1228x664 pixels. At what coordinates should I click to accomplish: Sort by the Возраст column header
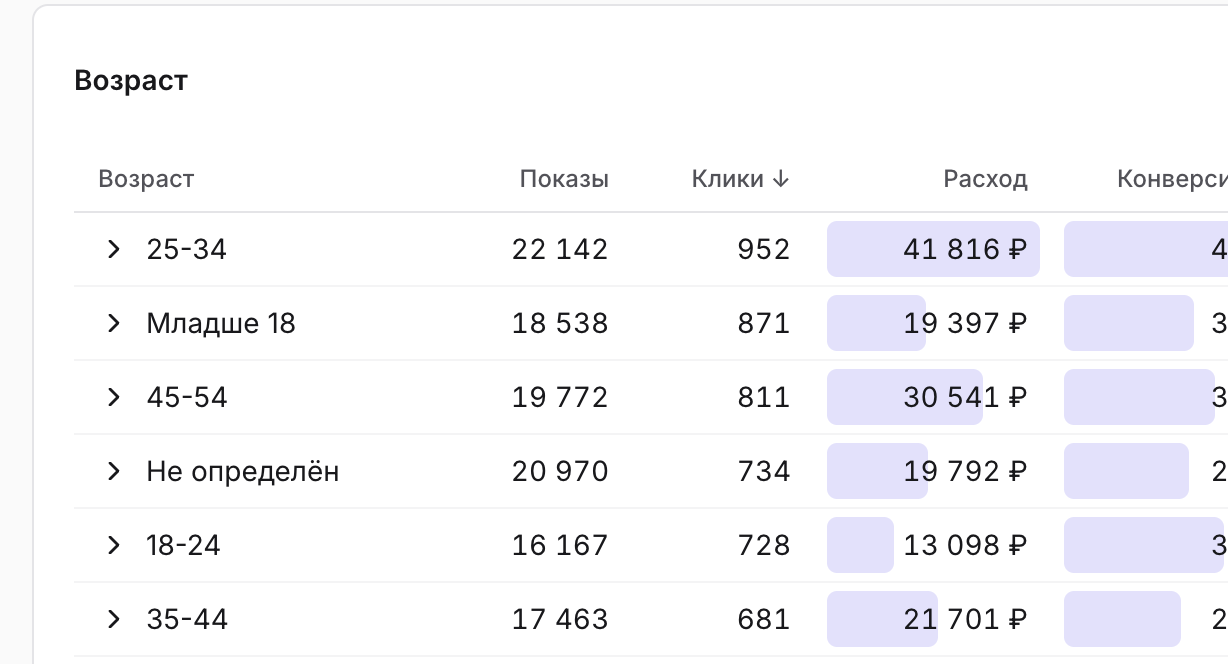click(x=146, y=179)
